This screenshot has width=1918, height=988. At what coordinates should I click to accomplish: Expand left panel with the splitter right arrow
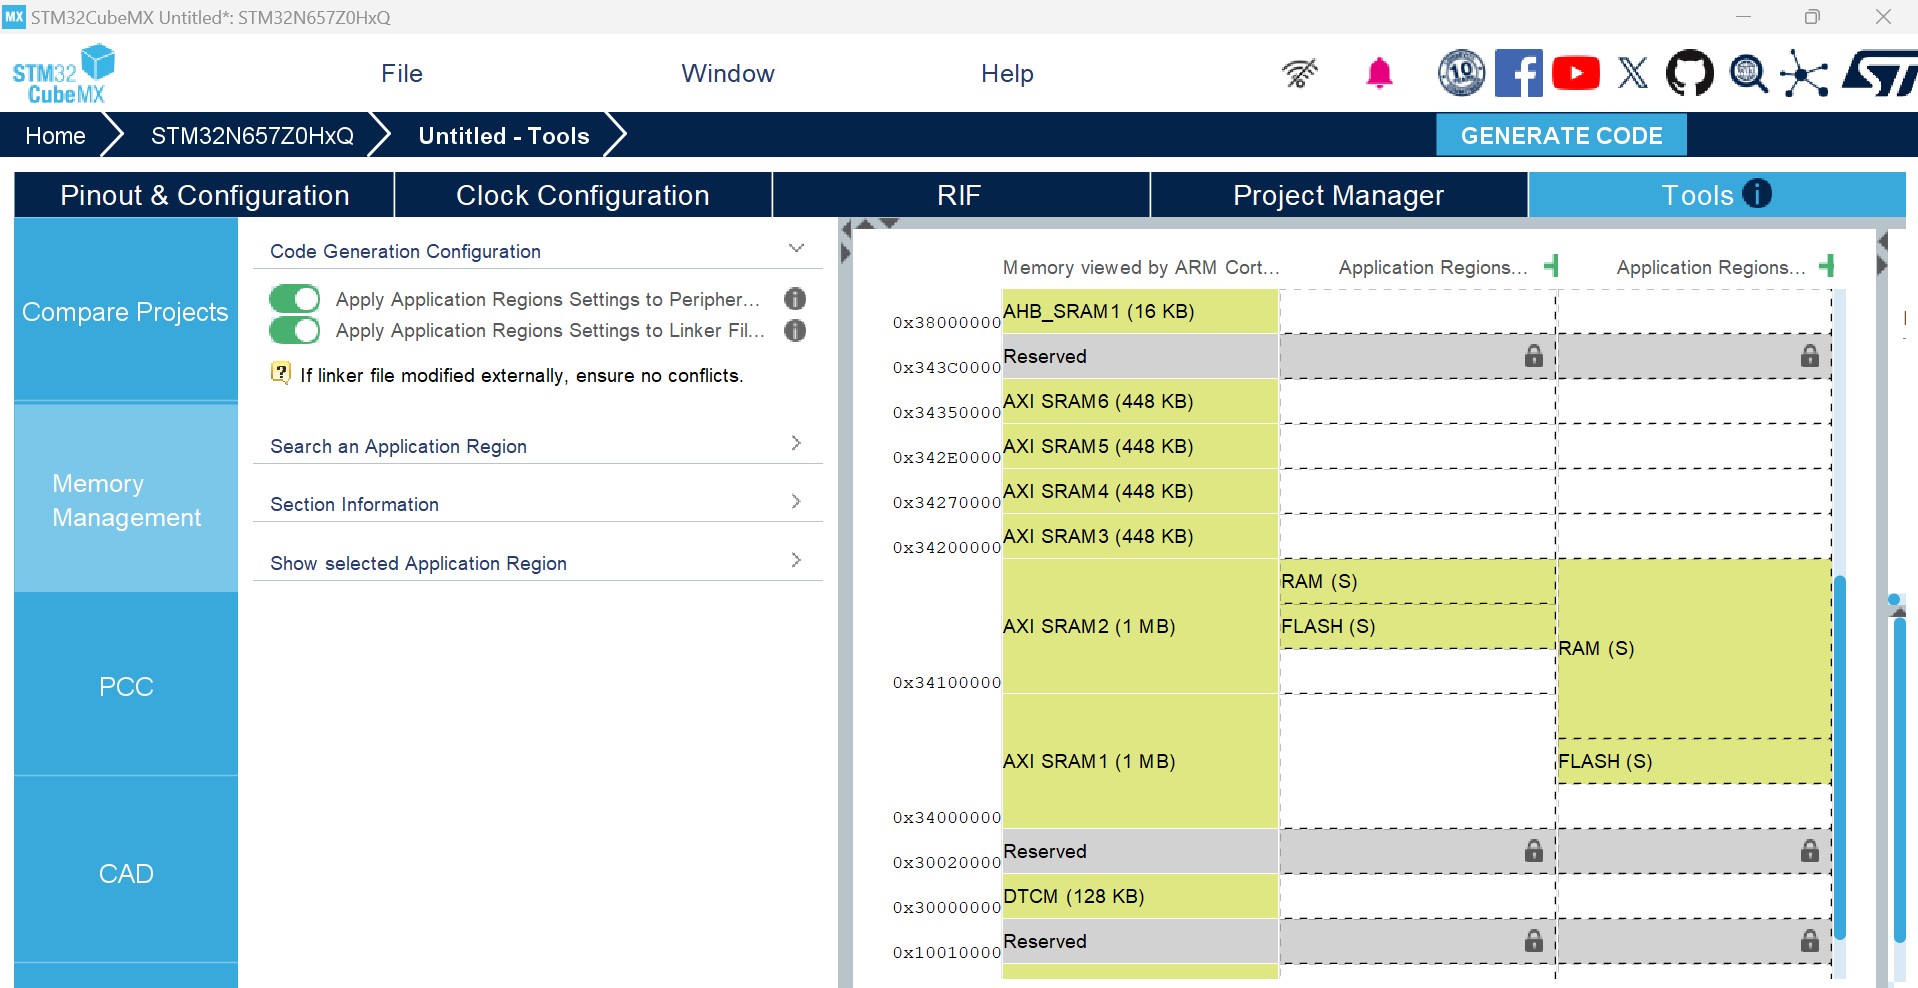coord(846,254)
